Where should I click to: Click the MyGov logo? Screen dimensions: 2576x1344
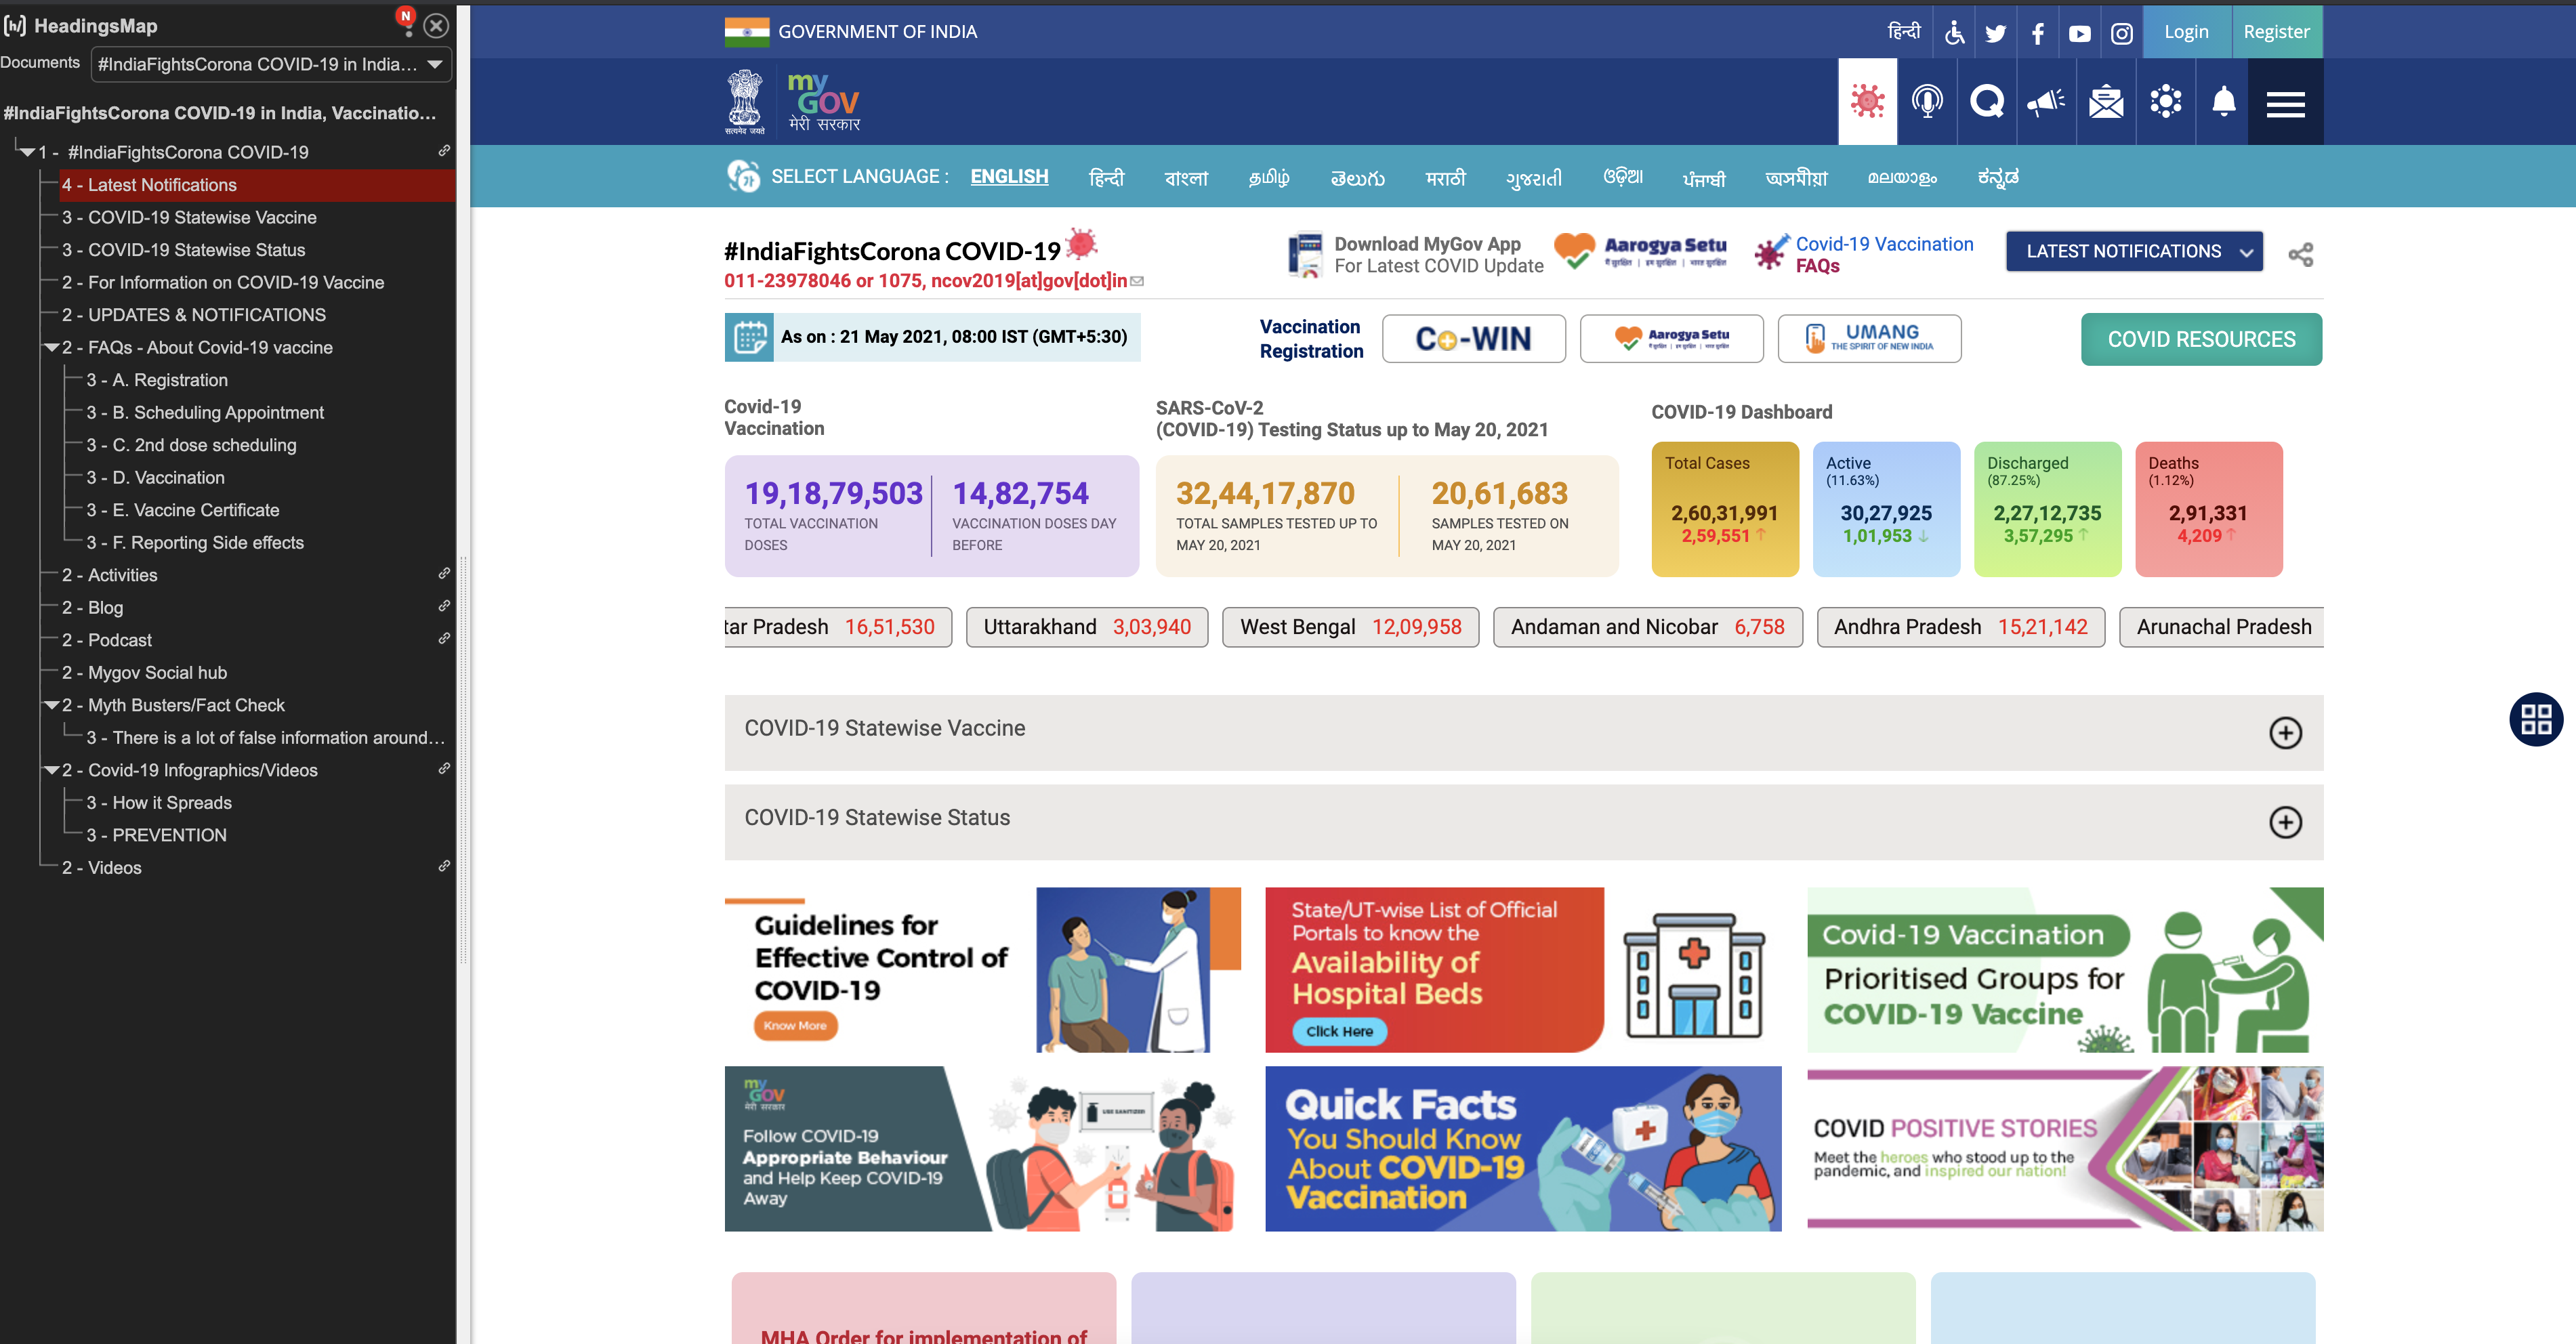pyautogui.click(x=823, y=101)
